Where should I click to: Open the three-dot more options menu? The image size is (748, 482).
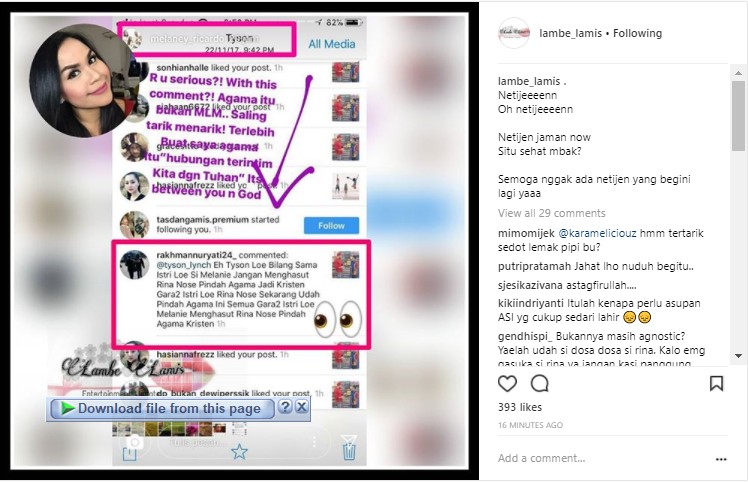tap(721, 459)
